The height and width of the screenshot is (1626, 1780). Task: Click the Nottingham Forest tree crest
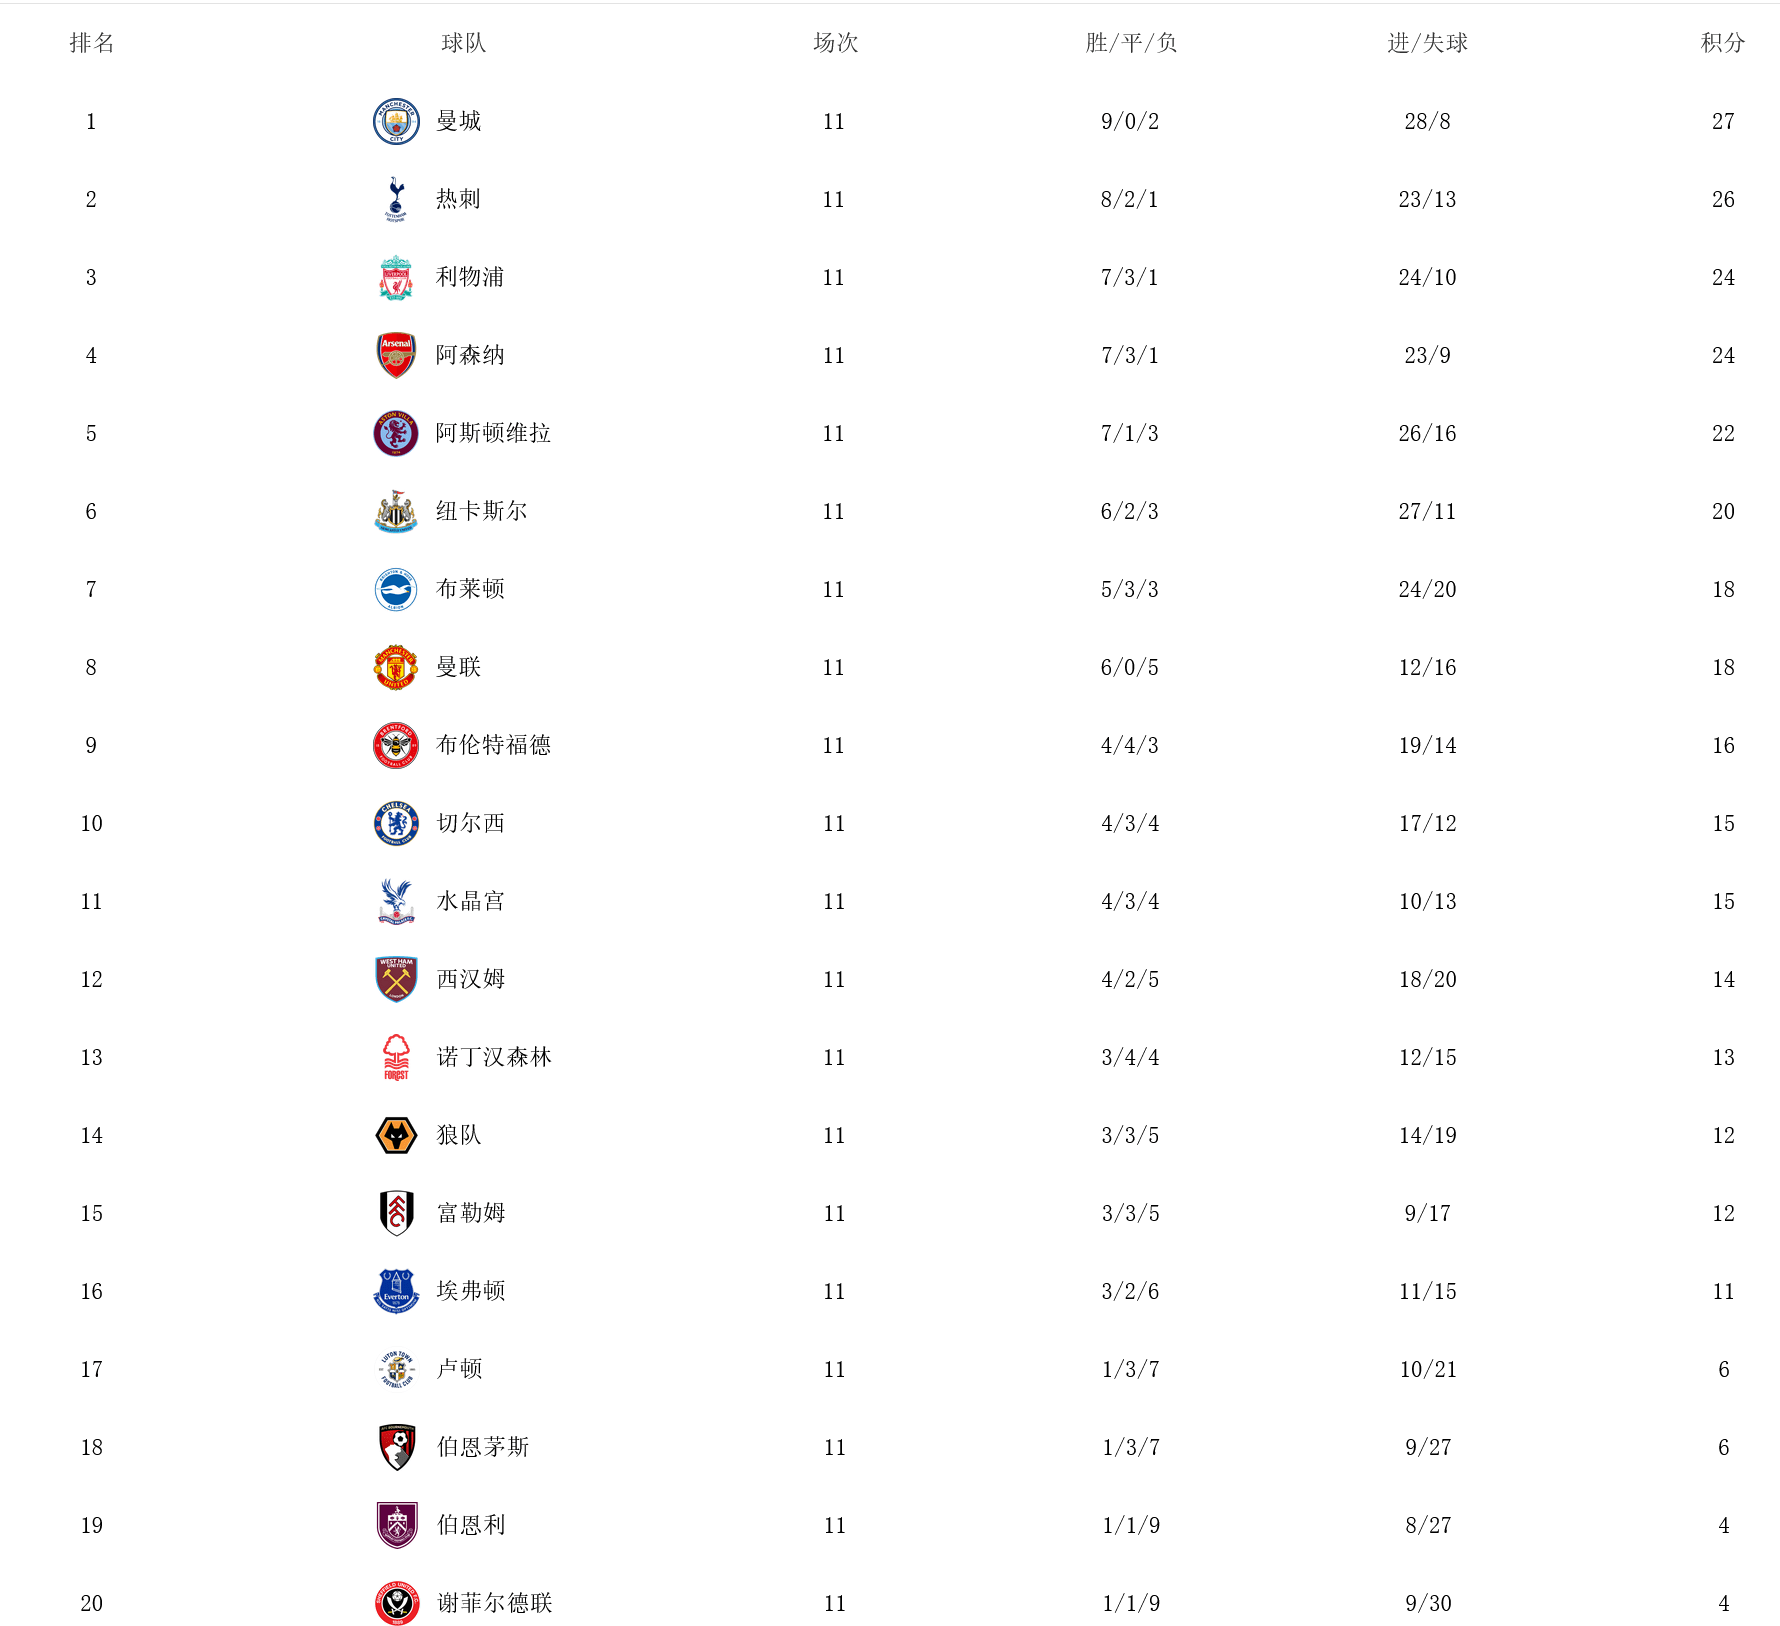point(396,1057)
